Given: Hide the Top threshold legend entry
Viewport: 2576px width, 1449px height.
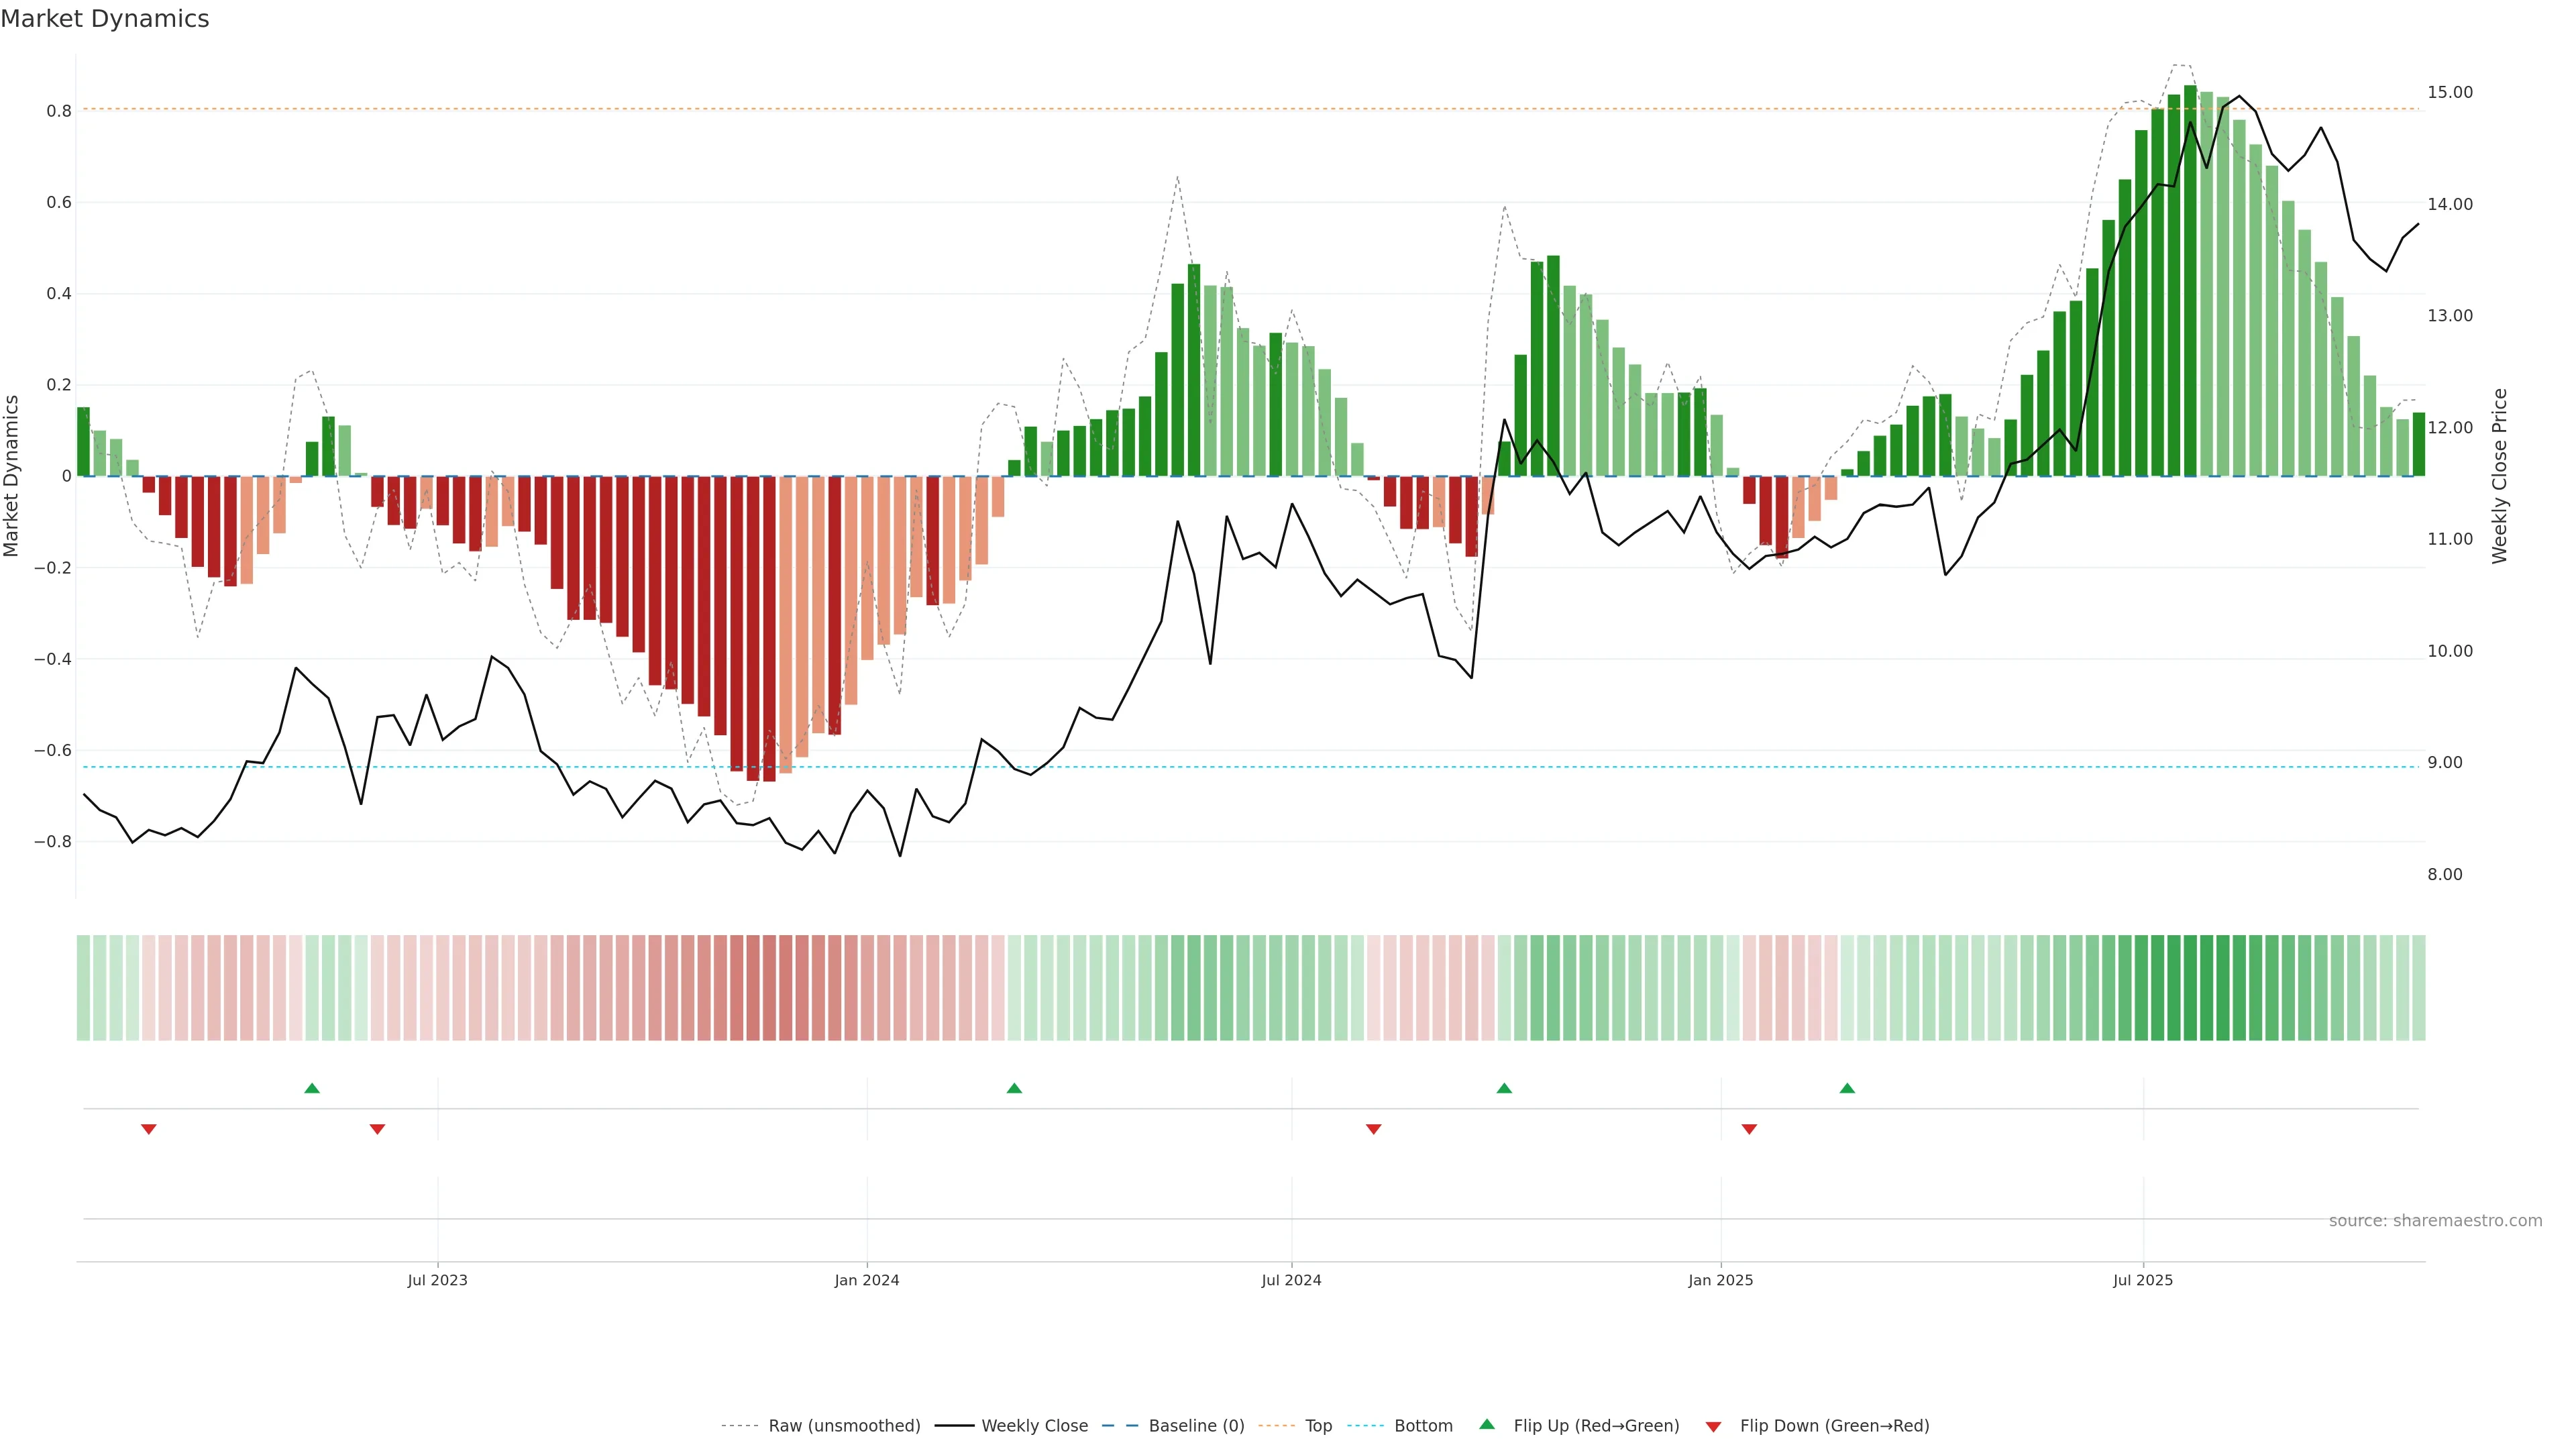Looking at the screenshot, I should coord(1318,1426).
